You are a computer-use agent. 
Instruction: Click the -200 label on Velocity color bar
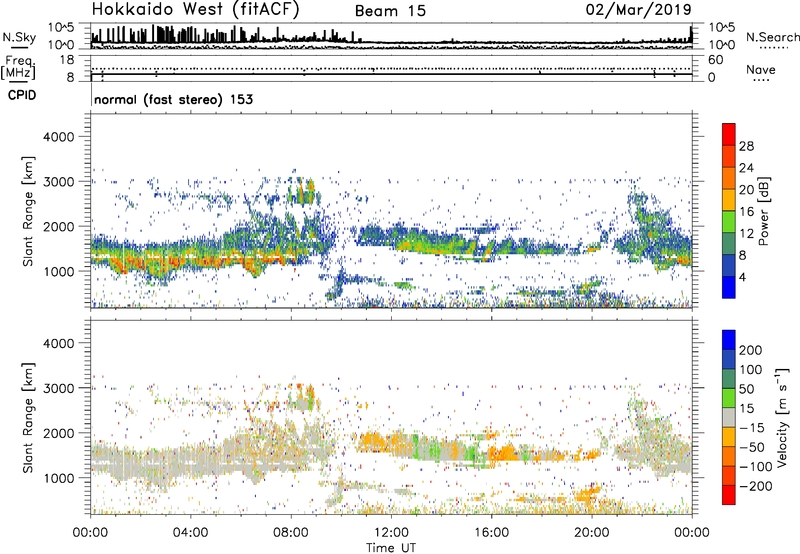pyautogui.click(x=756, y=487)
